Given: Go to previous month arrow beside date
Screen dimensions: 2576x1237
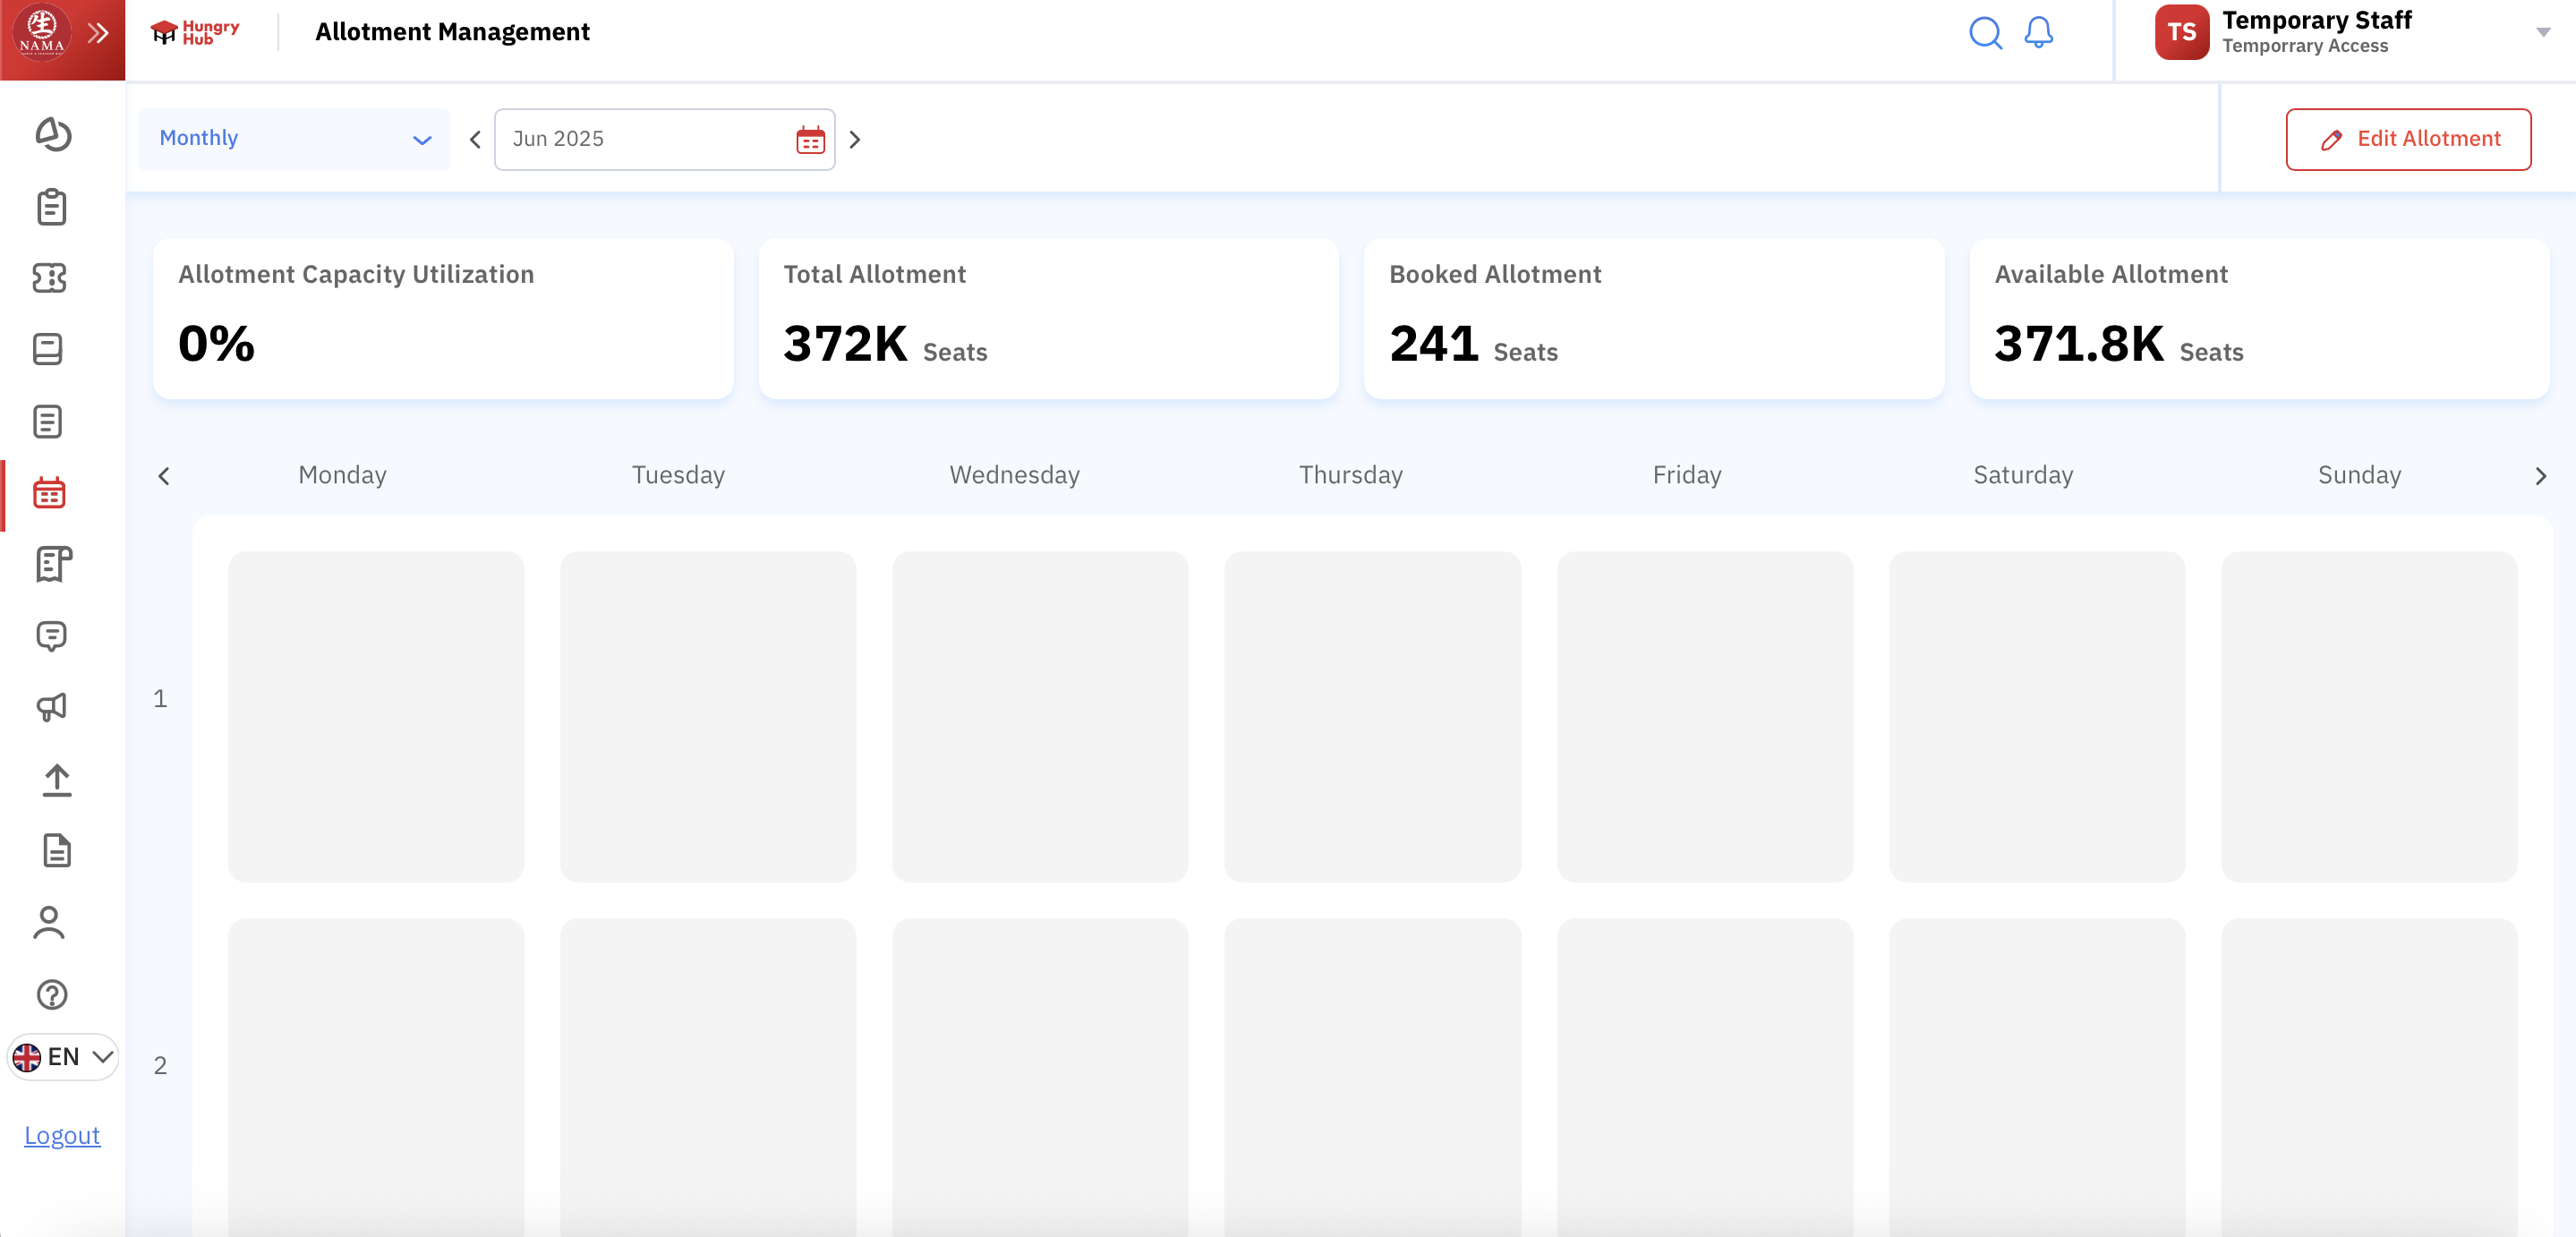Looking at the screenshot, I should (x=475, y=140).
